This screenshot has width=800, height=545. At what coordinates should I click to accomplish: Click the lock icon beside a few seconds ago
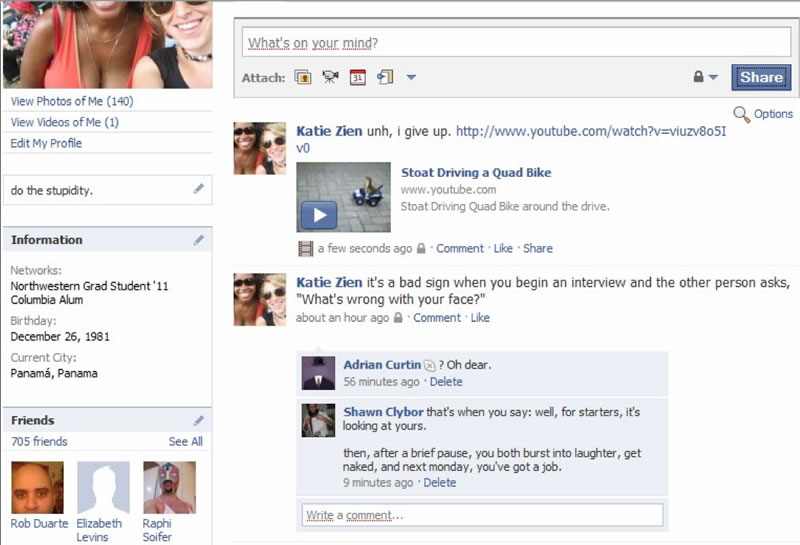[x=421, y=249]
